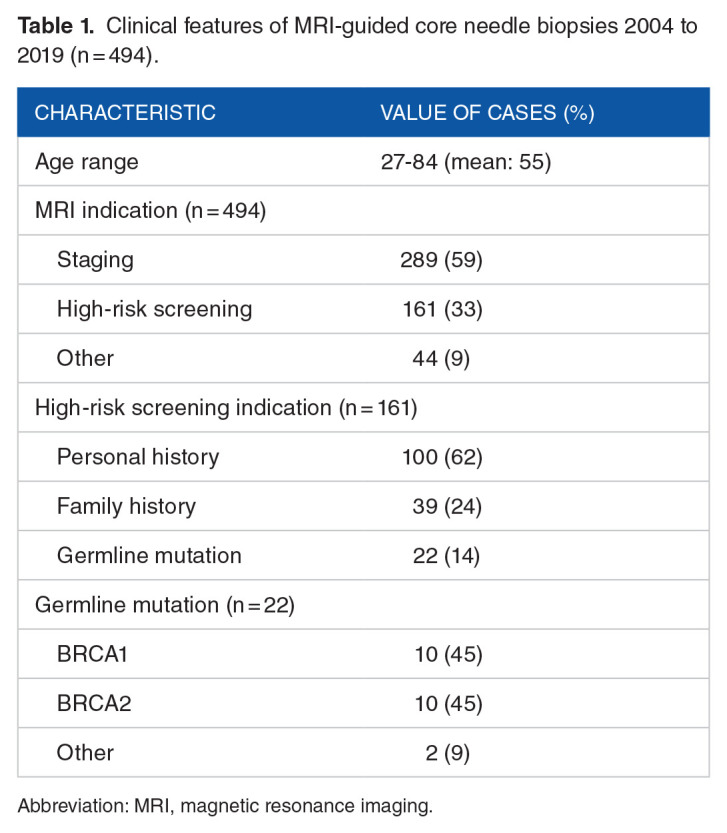Click the Staging row label
The width and height of the screenshot is (727, 833).
pyautogui.click(x=95, y=260)
